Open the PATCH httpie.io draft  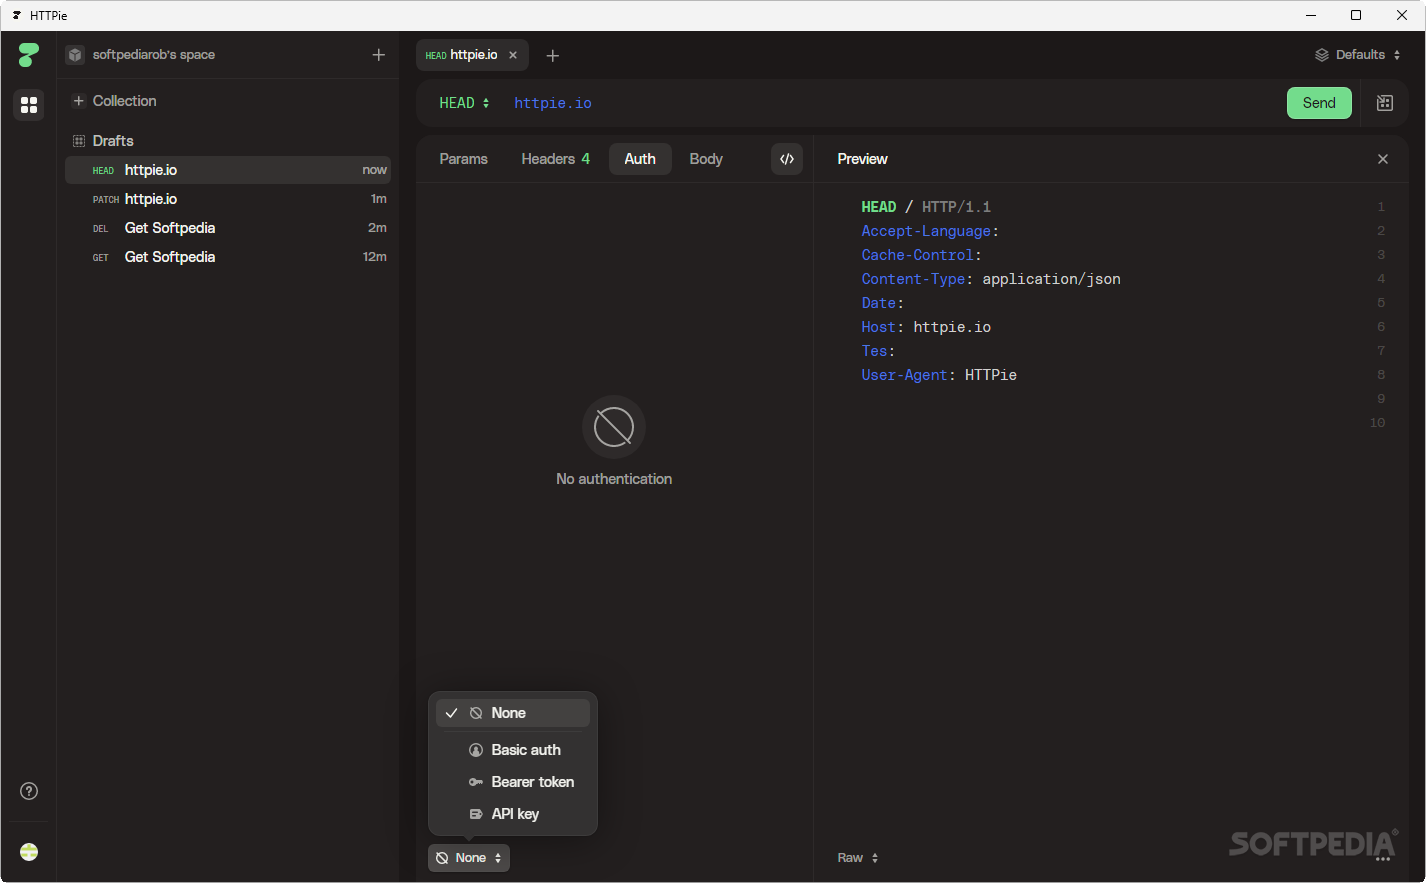[228, 199]
